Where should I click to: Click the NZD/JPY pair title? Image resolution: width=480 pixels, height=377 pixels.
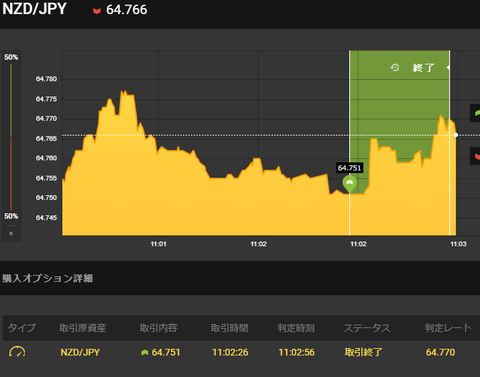point(34,9)
